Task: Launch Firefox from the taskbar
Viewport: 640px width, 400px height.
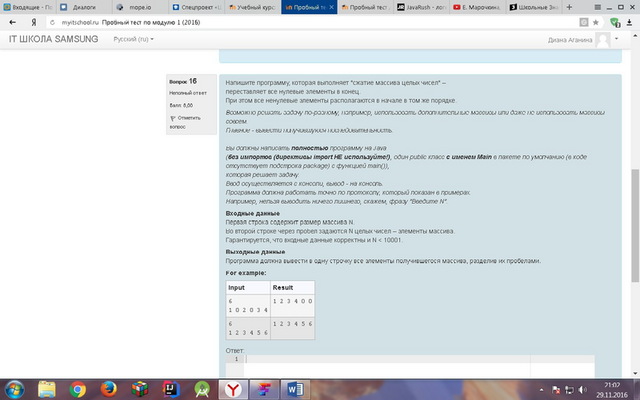Action: 109,389
